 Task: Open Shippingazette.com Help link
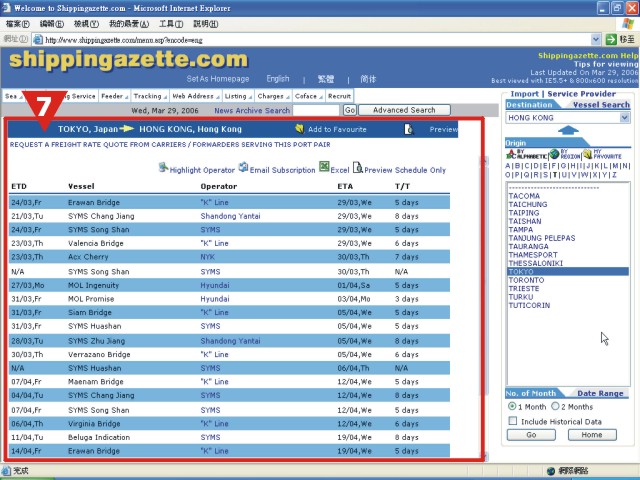pos(588,56)
